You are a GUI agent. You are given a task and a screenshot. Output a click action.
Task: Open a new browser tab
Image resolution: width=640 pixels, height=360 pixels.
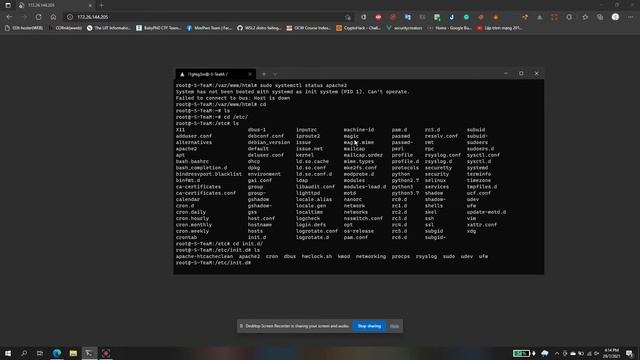(102, 5)
